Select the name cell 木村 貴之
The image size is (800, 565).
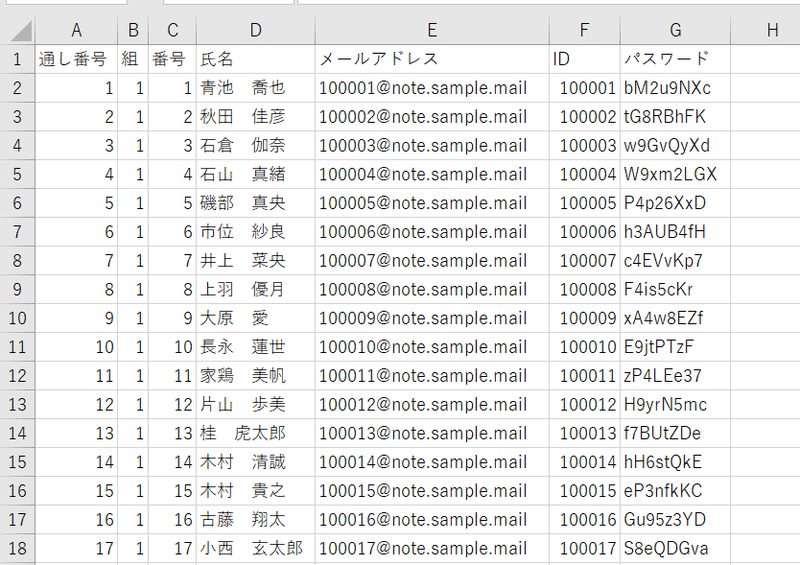(x=256, y=491)
